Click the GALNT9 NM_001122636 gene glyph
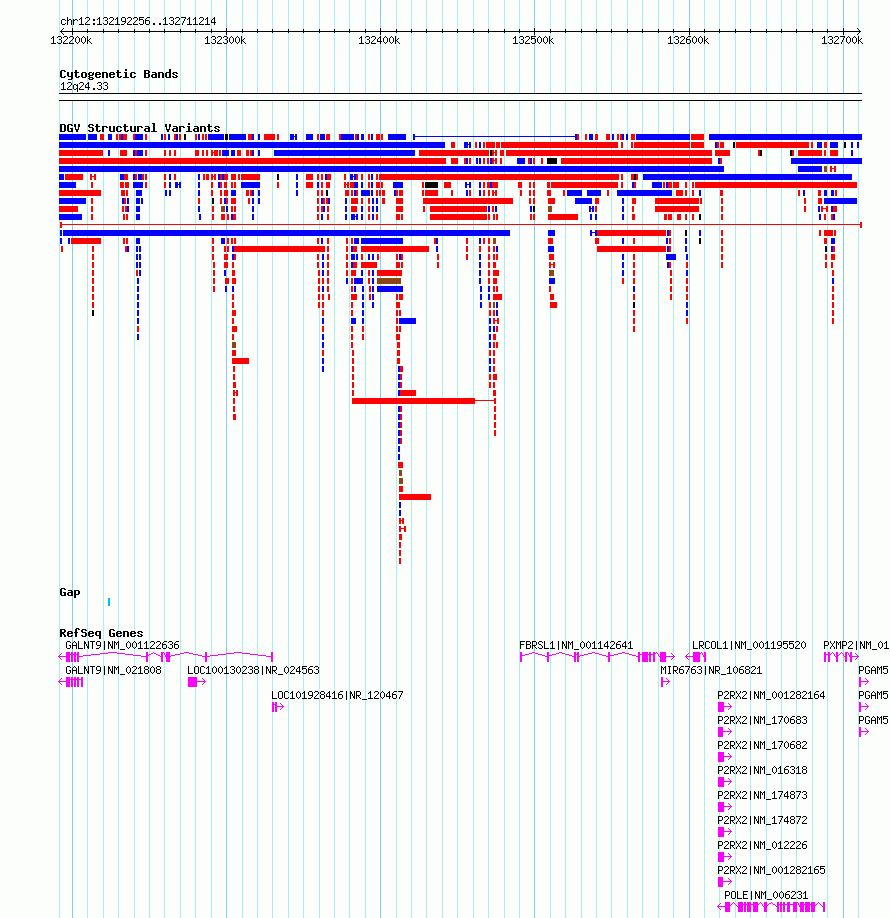This screenshot has width=890, height=918. point(166,657)
